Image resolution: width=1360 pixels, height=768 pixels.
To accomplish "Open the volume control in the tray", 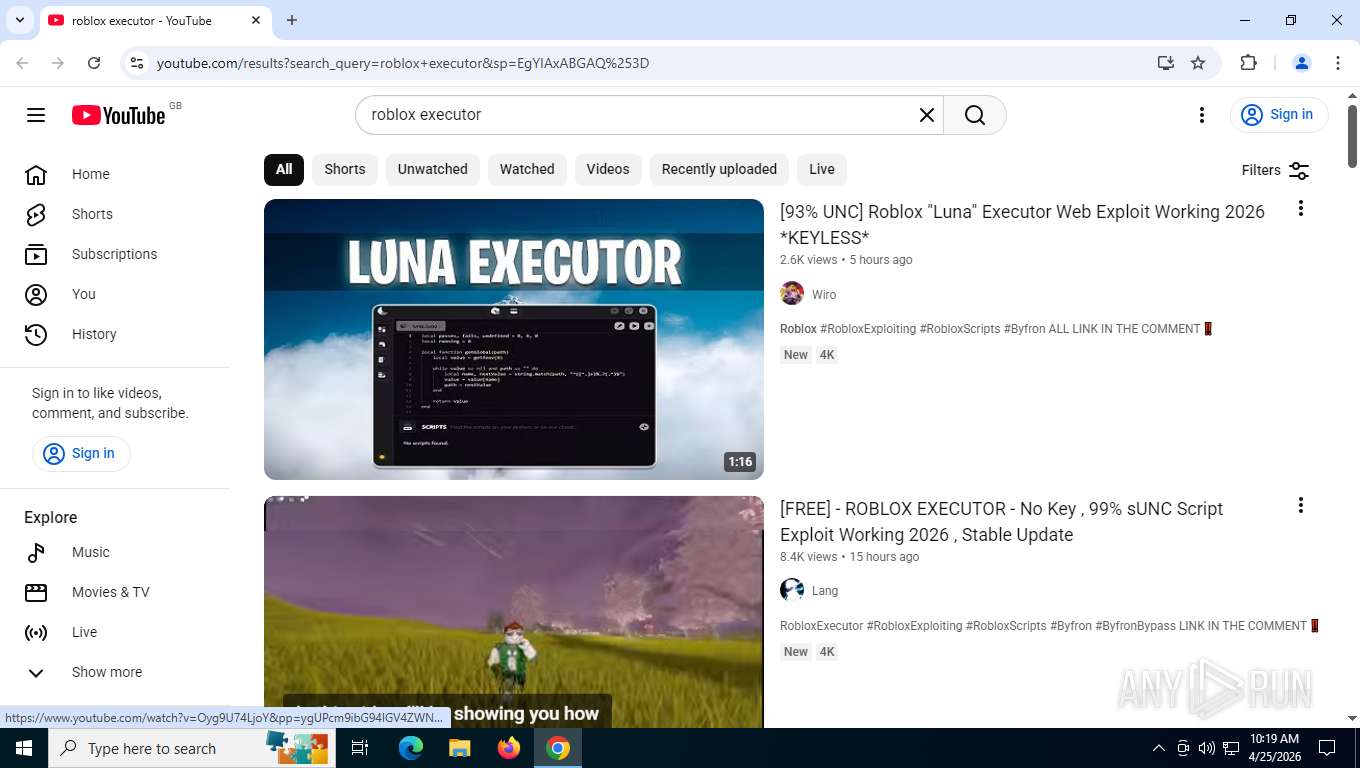I will pos(1206,748).
